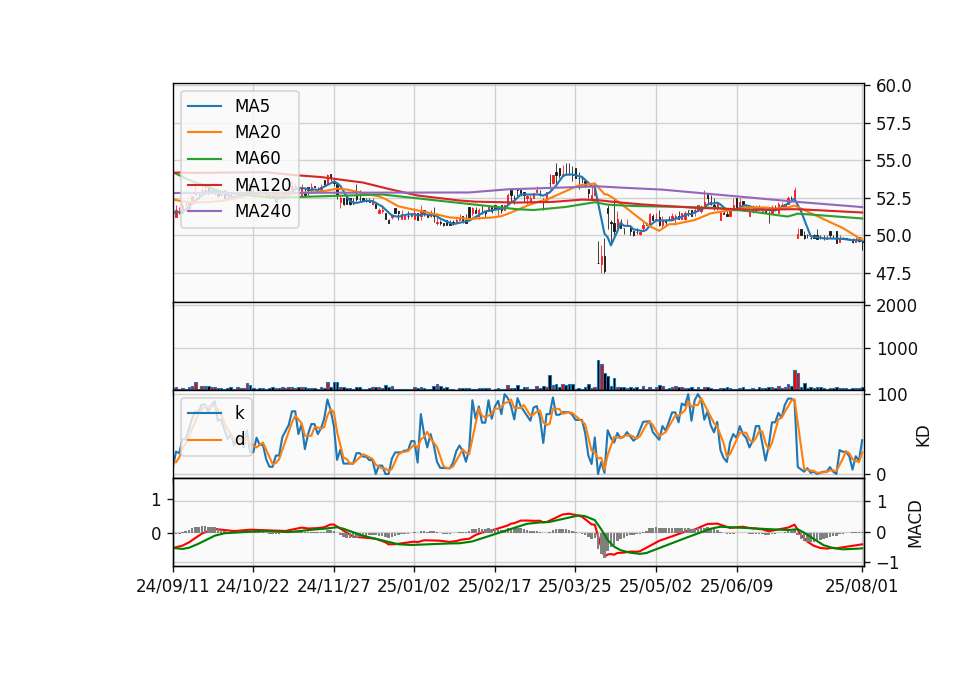The height and width of the screenshot is (690, 960).
Task: Click the 25/06/09 date axis label
Action: click(x=737, y=586)
